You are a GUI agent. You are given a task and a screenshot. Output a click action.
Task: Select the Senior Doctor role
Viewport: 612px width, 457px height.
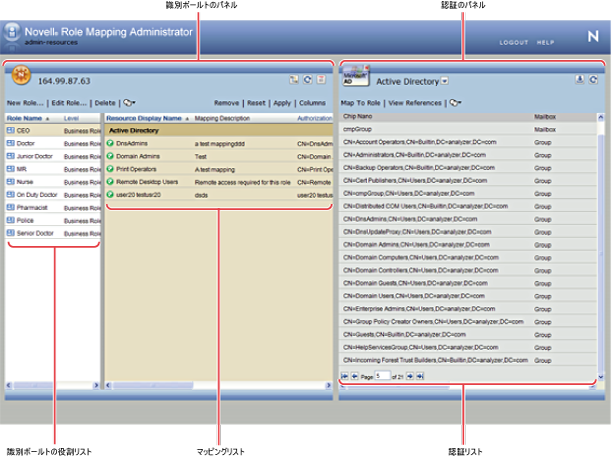pyautogui.click(x=53, y=233)
